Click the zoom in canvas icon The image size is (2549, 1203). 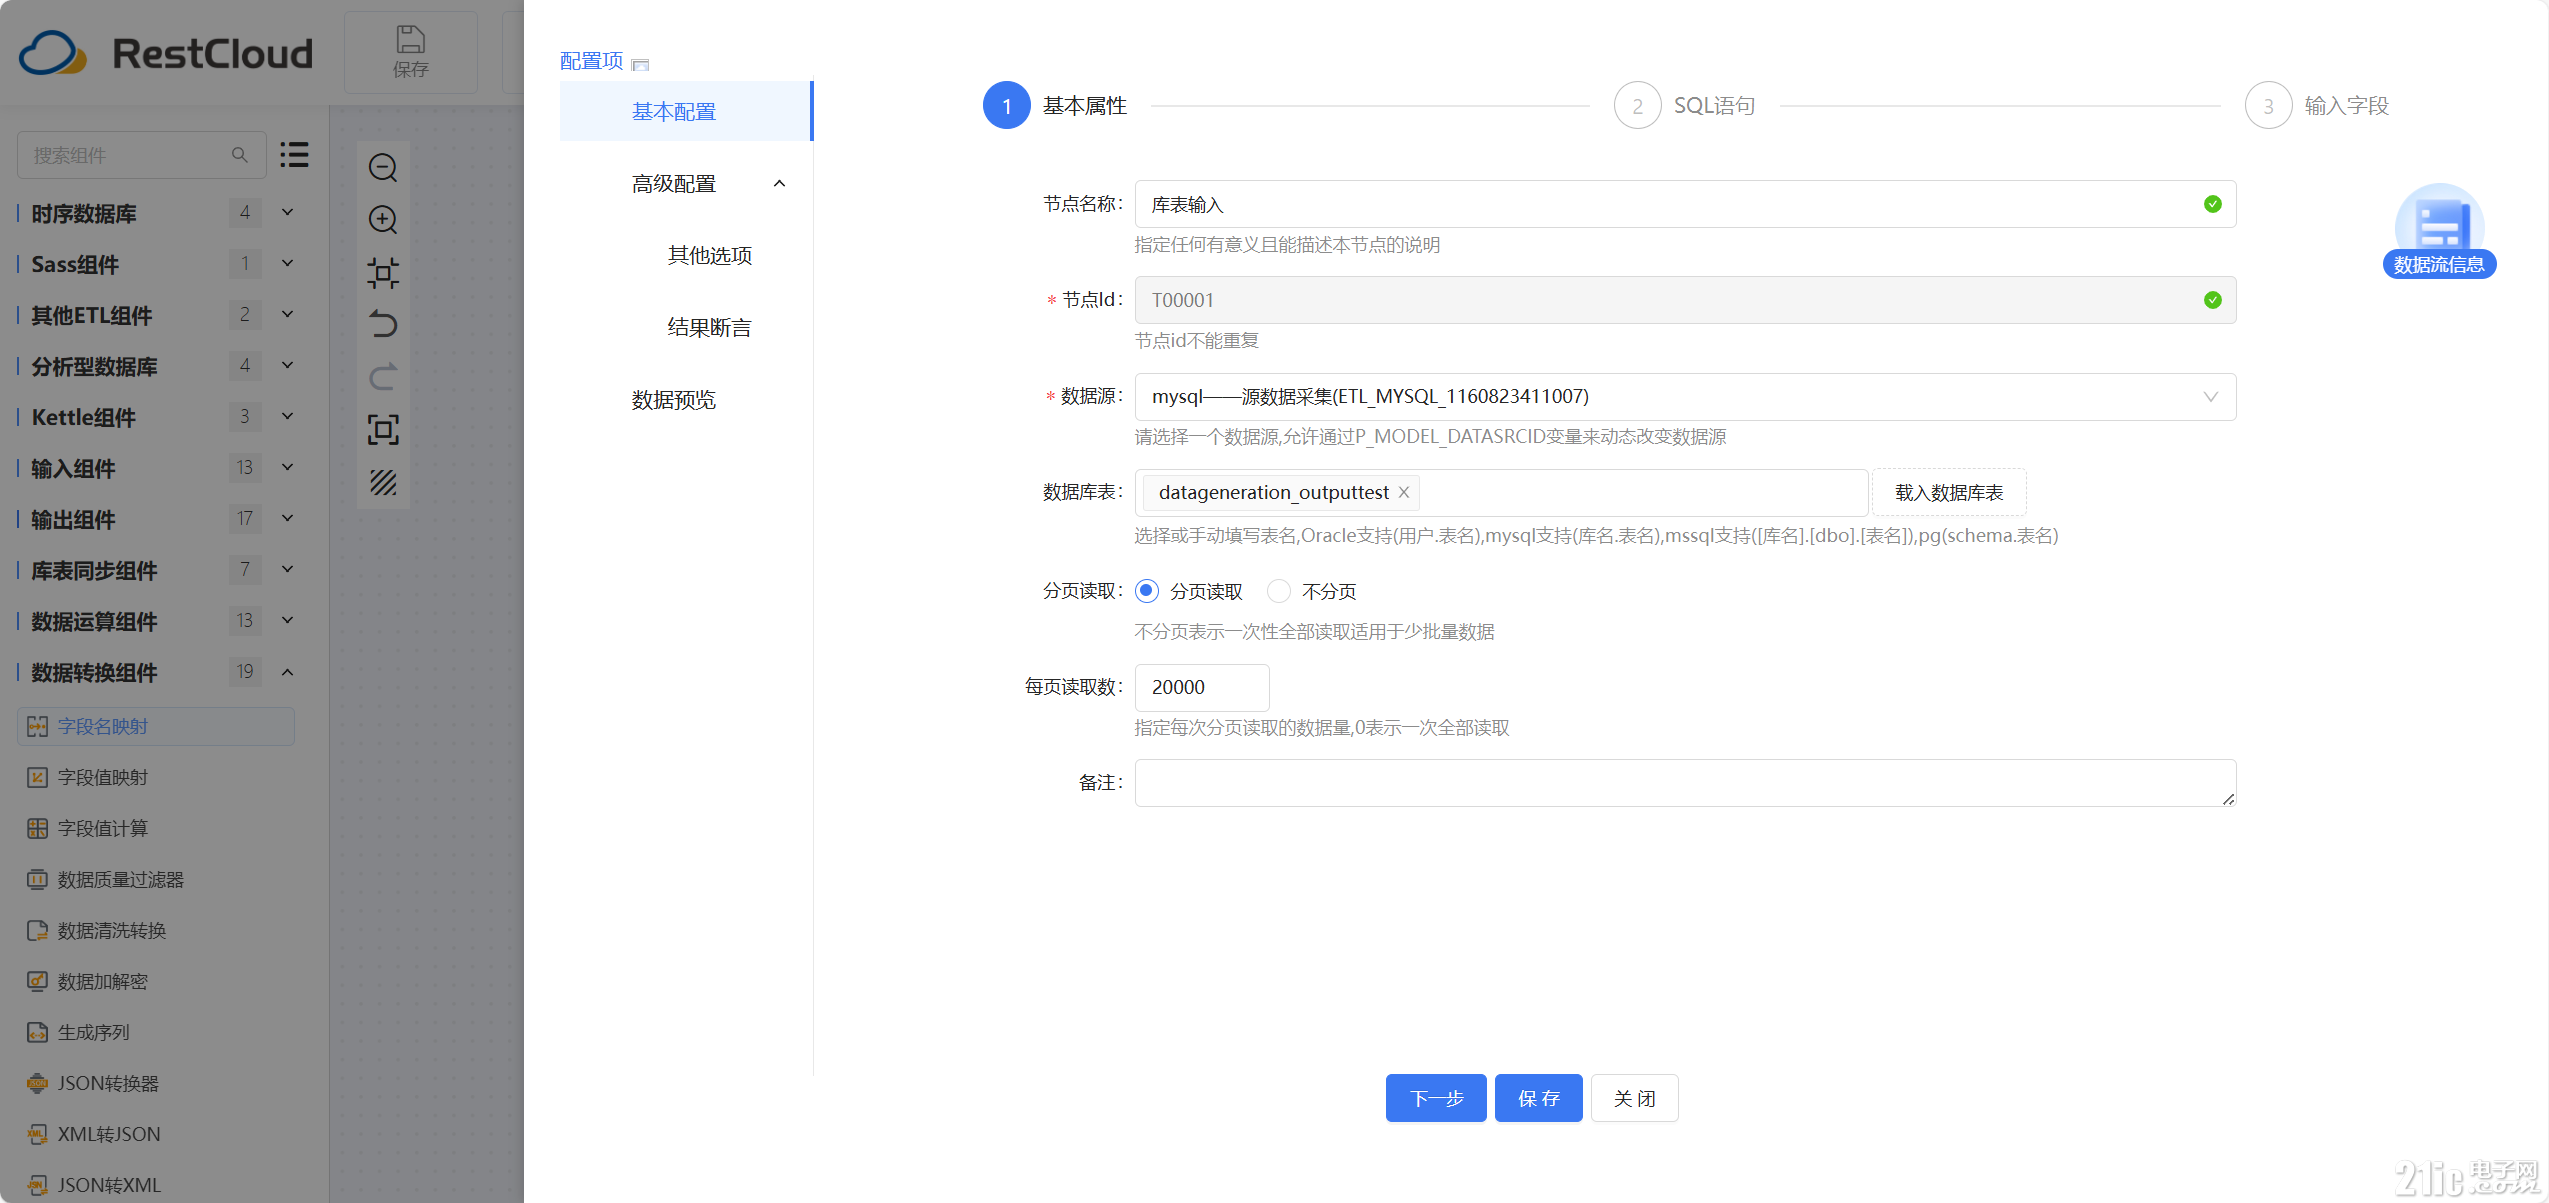[x=383, y=219]
